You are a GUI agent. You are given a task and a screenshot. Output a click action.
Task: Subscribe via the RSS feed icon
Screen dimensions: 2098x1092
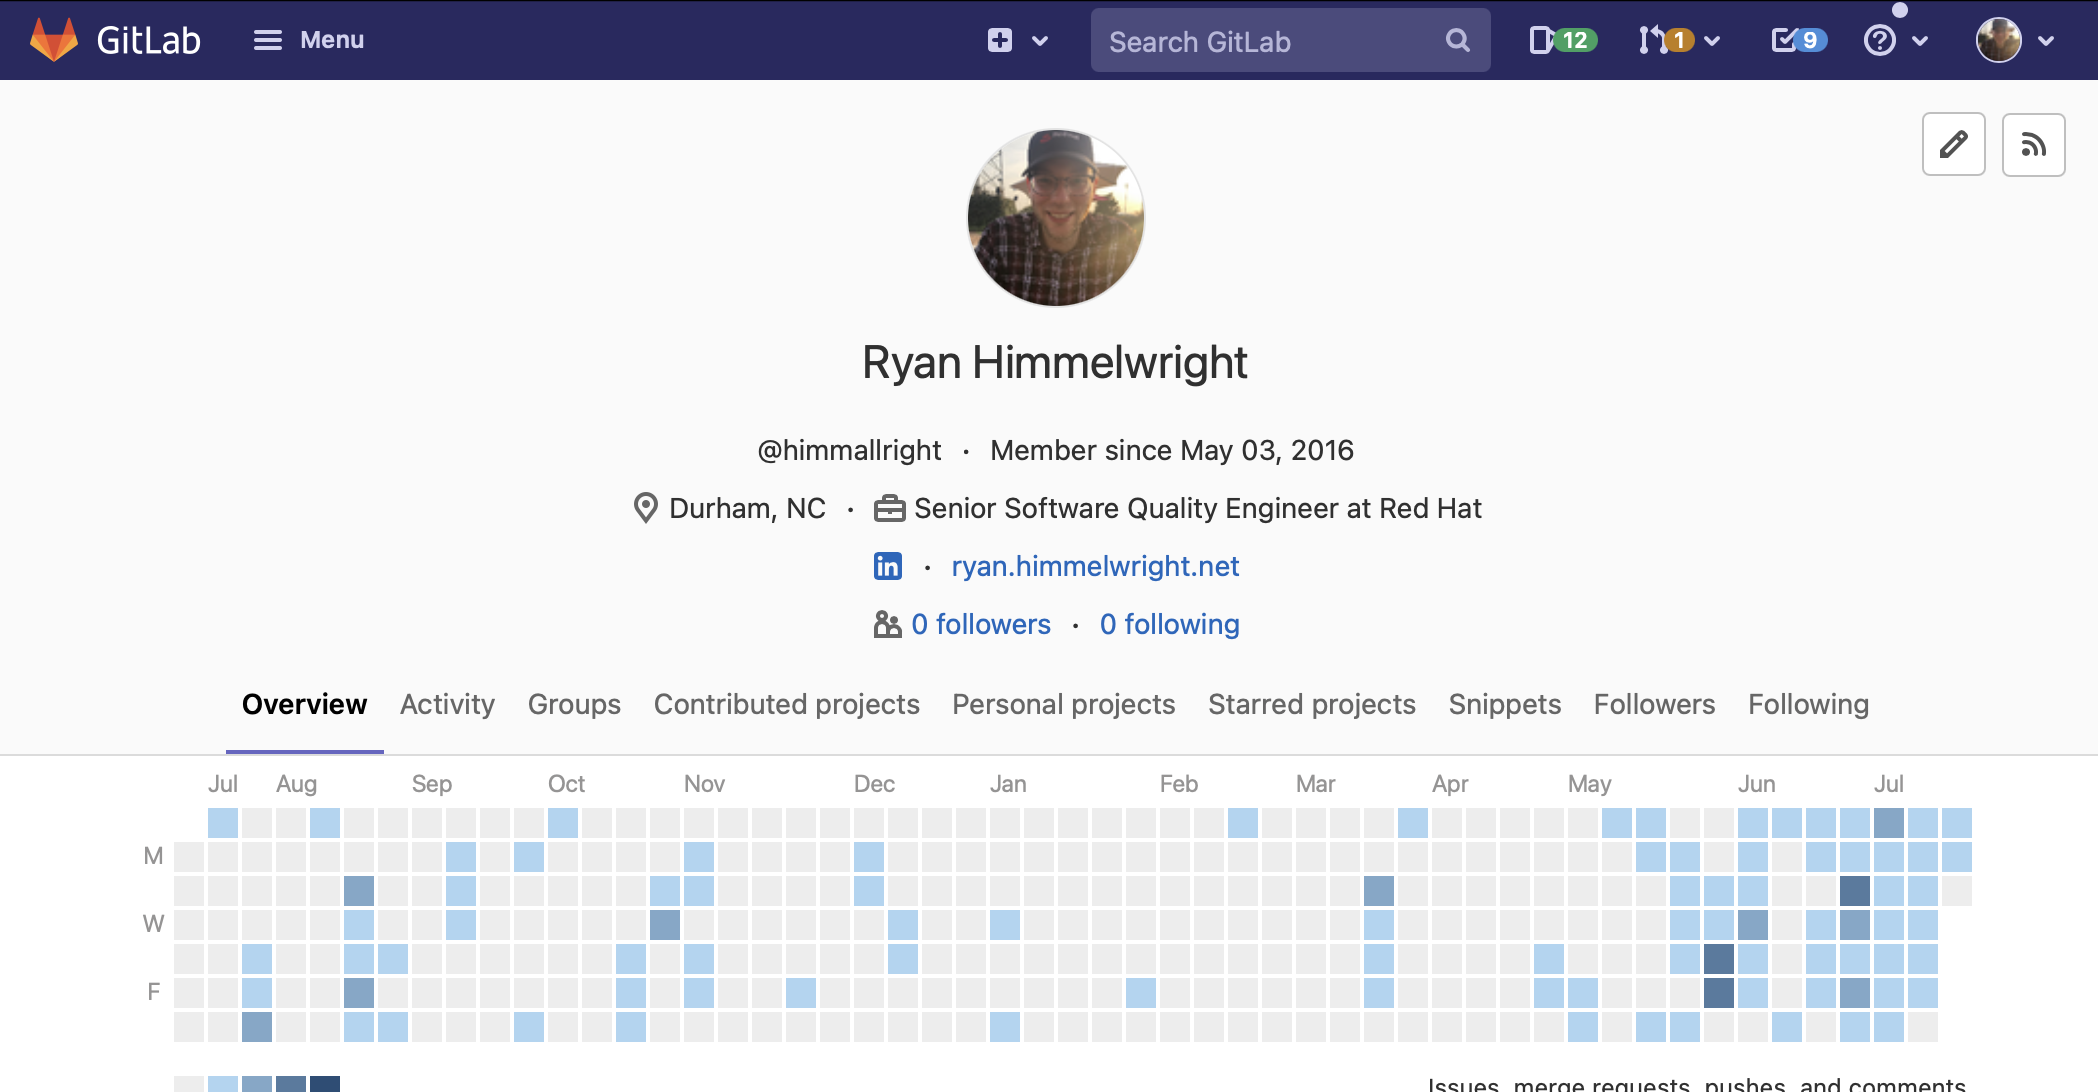point(2033,145)
